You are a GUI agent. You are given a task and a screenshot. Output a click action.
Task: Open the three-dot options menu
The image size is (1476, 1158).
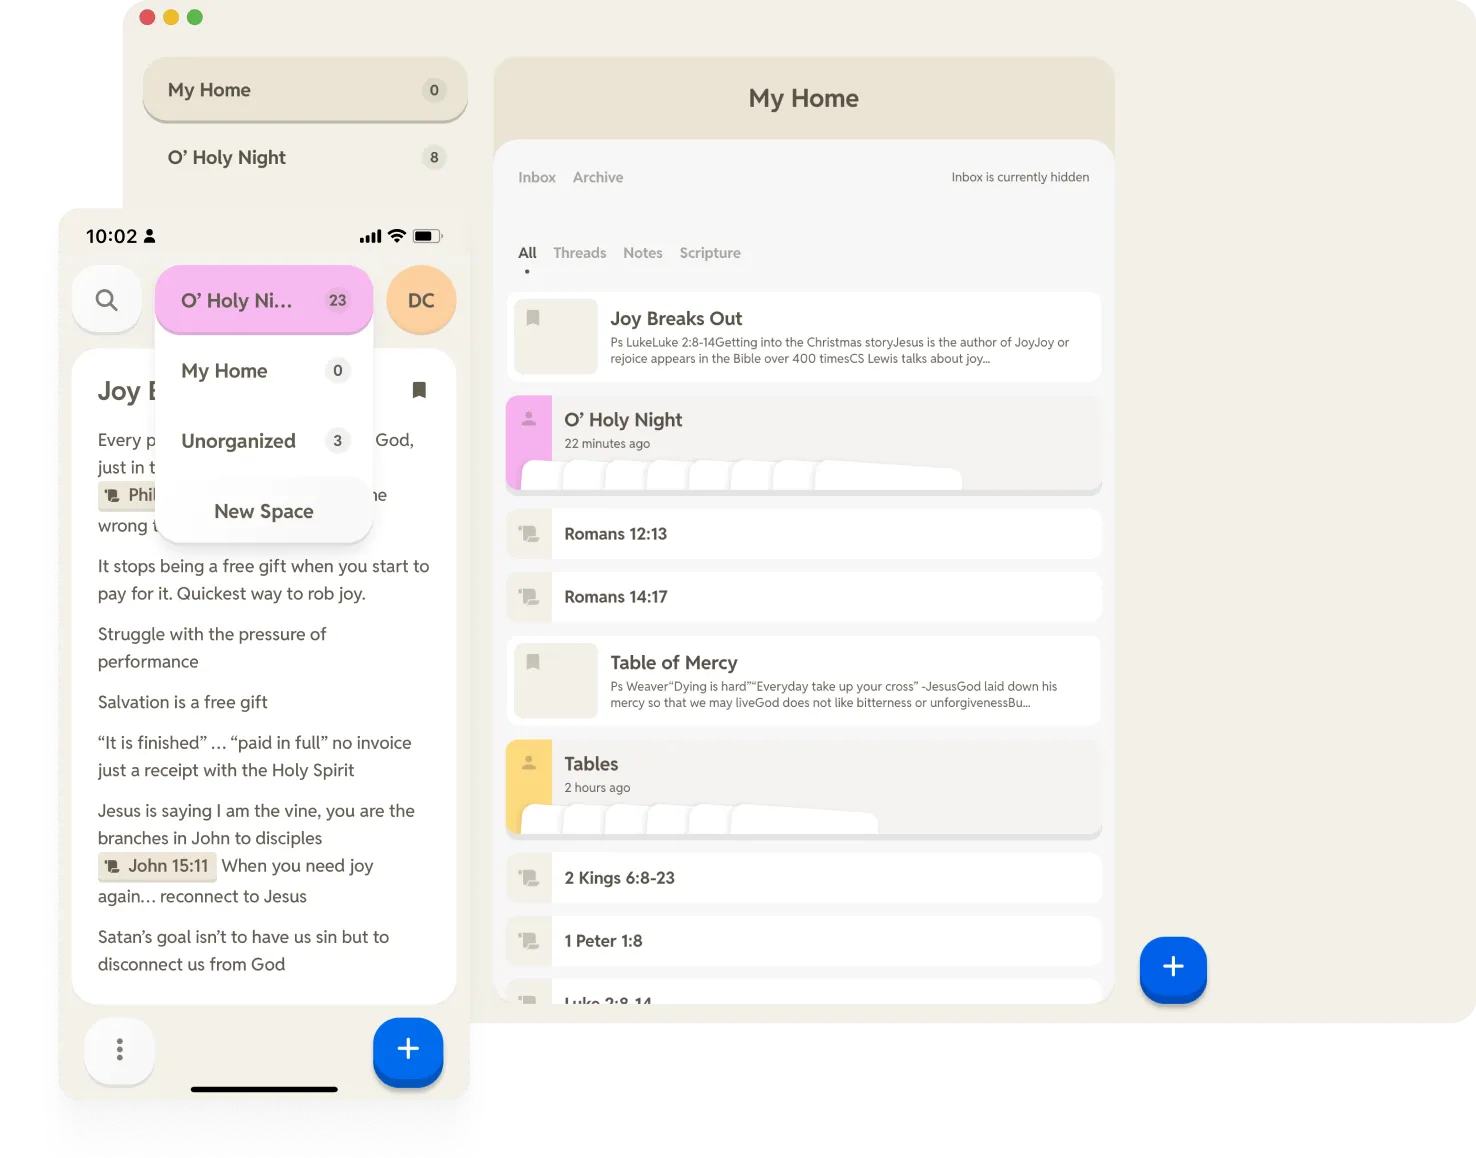pos(120,1050)
